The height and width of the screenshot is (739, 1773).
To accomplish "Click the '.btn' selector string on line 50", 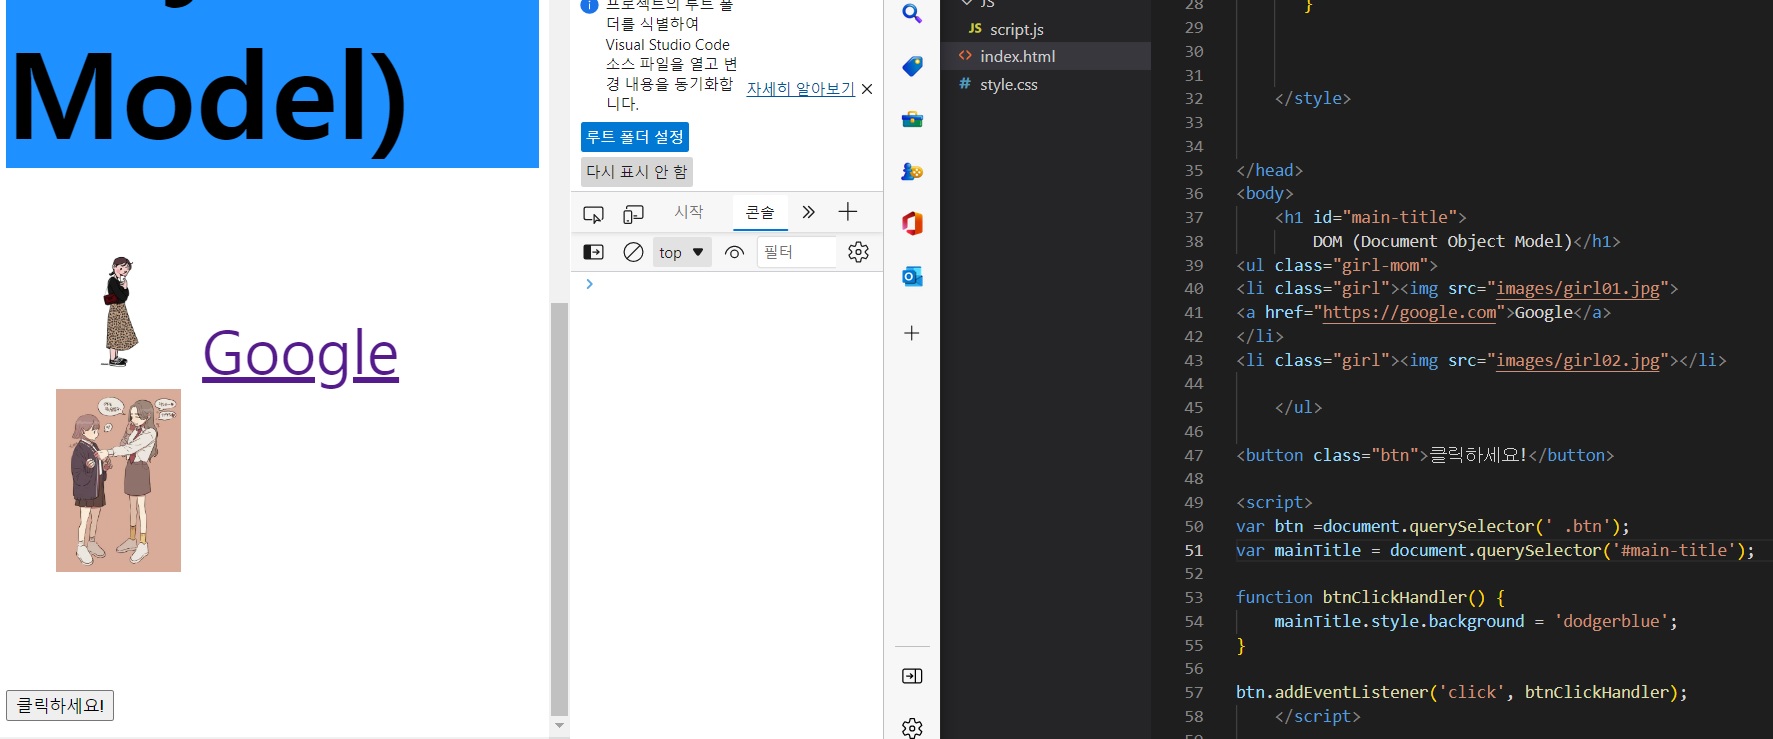I will click(x=1578, y=526).
